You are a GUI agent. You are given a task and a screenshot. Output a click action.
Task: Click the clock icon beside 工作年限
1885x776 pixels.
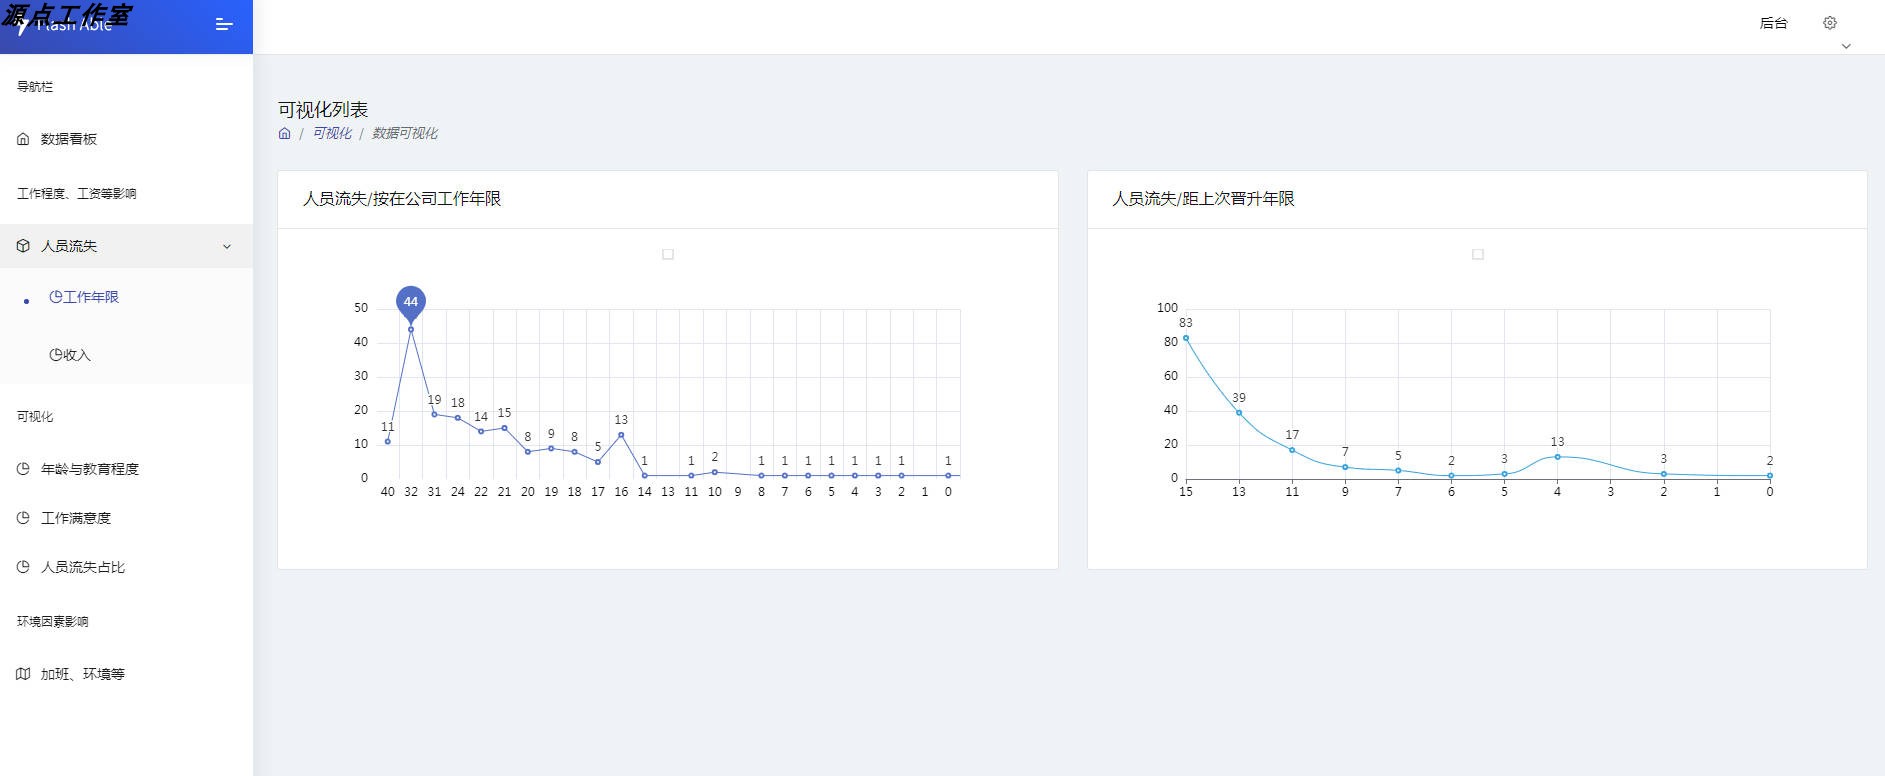point(56,297)
